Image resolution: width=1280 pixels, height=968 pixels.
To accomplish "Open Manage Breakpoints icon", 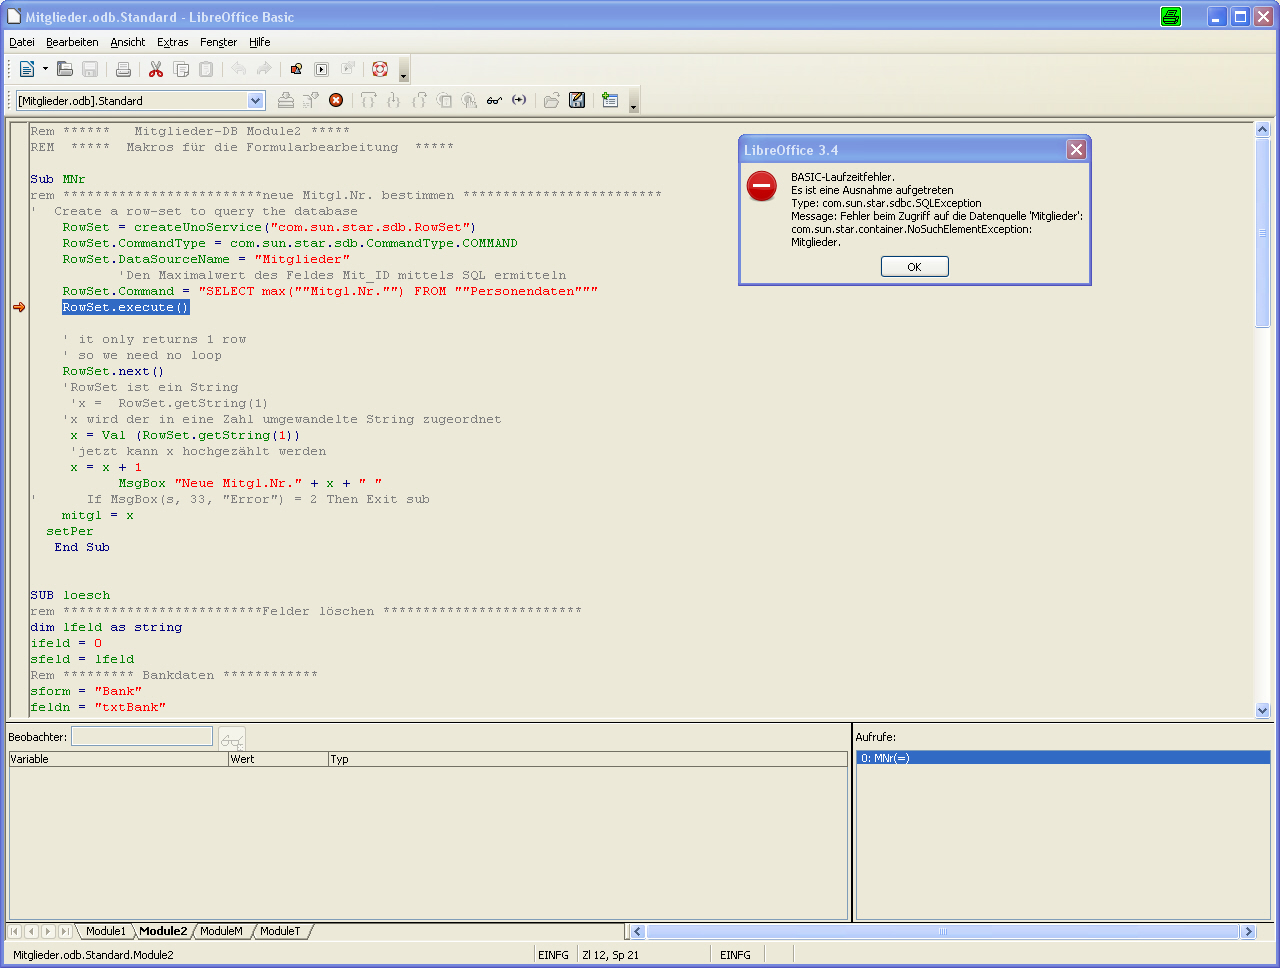I will click(x=469, y=100).
